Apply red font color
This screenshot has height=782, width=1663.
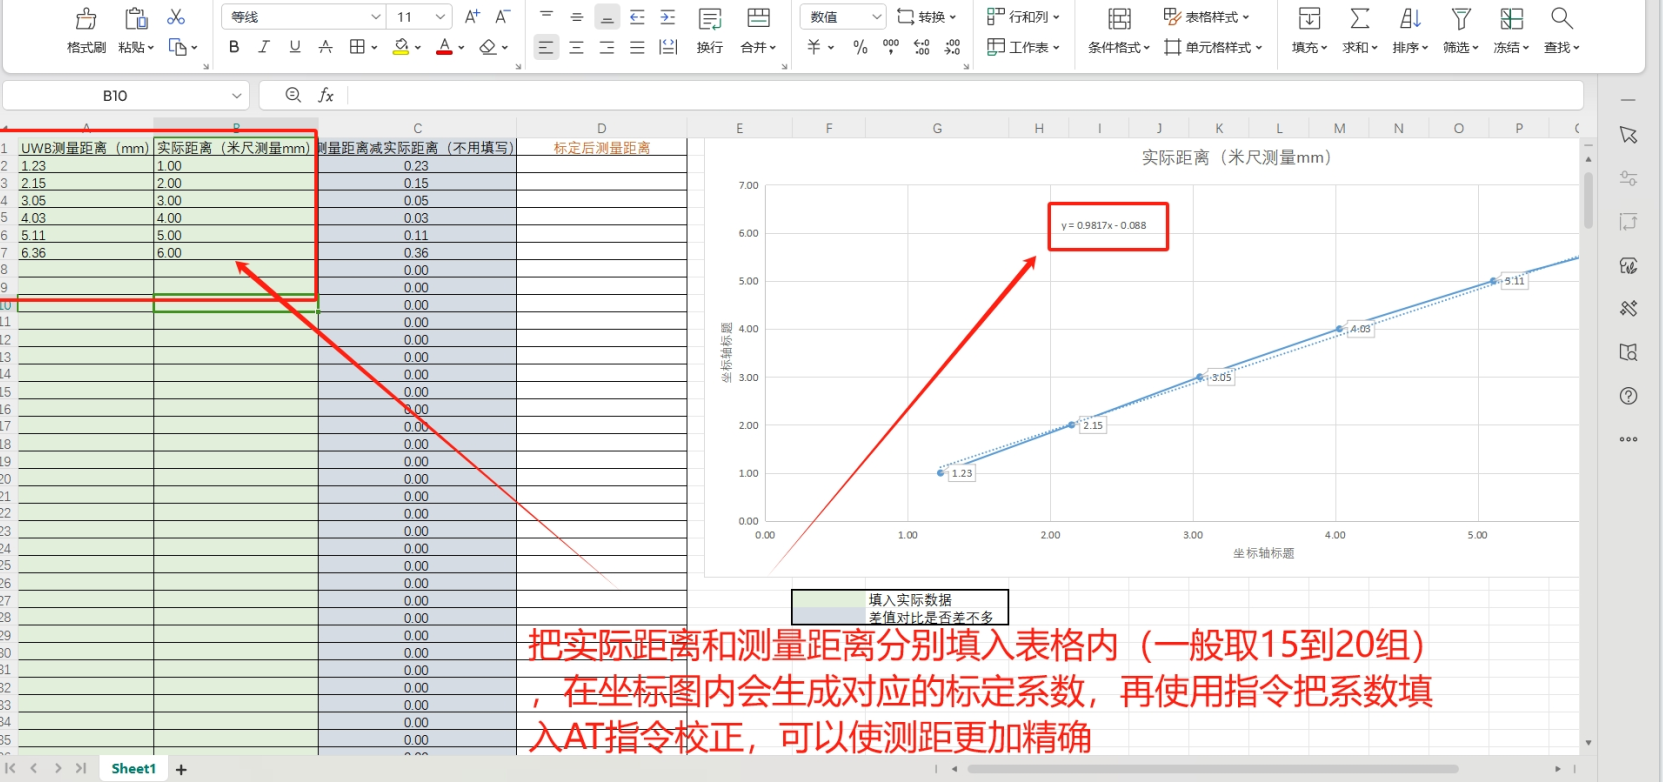444,47
